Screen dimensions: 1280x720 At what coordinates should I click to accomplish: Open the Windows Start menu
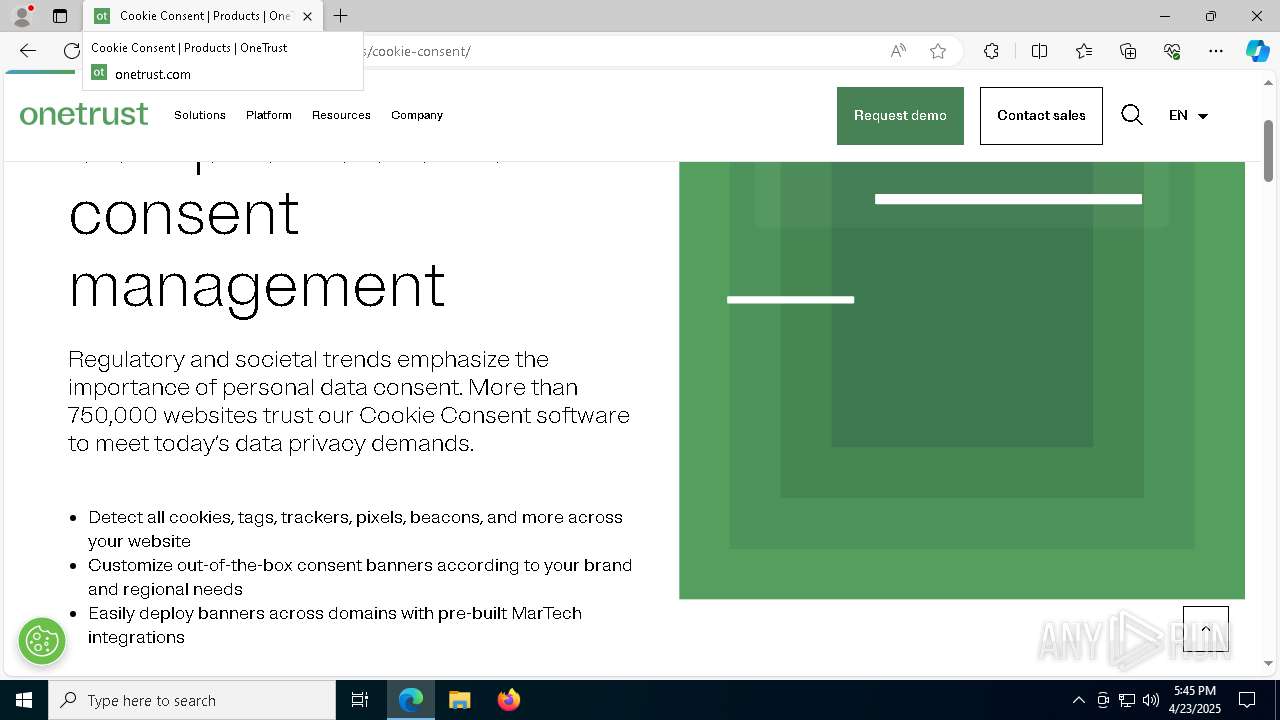(24, 700)
